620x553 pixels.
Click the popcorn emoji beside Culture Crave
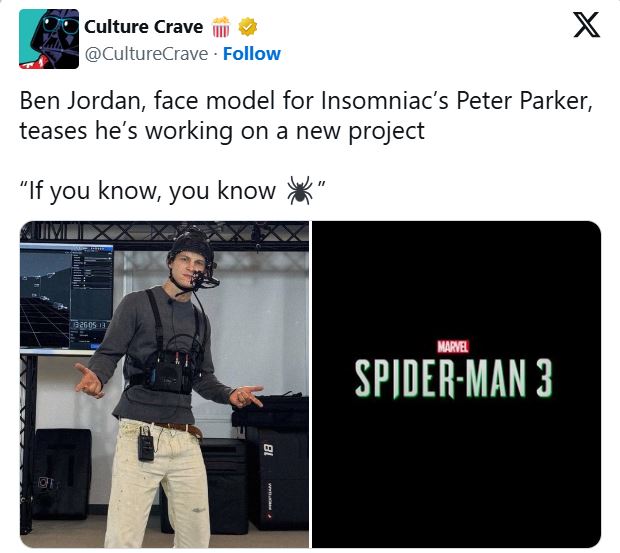221,27
